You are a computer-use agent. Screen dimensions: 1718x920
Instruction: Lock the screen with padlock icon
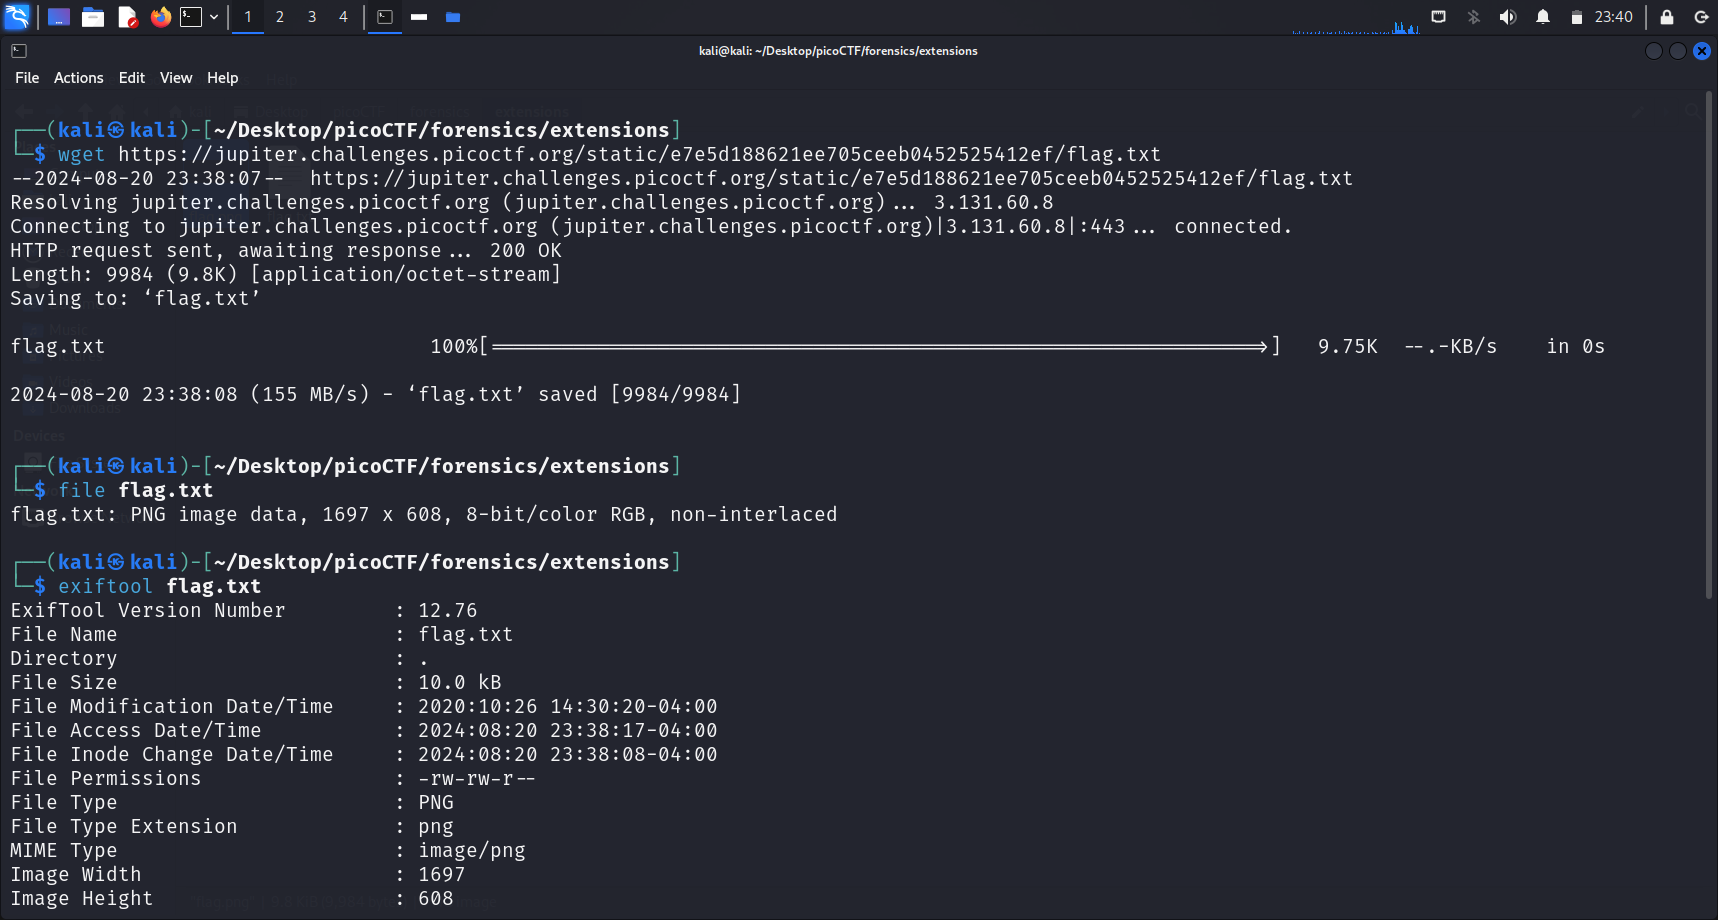1667,17
